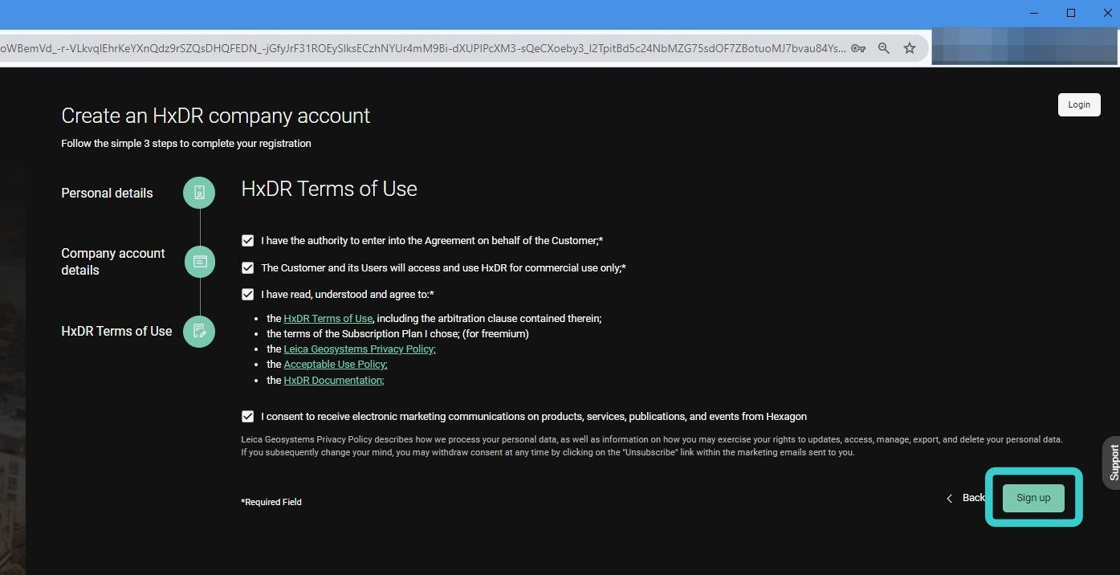Viewport: 1120px width, 575px height.
Task: Minimize the browser window
Action: tap(1035, 13)
